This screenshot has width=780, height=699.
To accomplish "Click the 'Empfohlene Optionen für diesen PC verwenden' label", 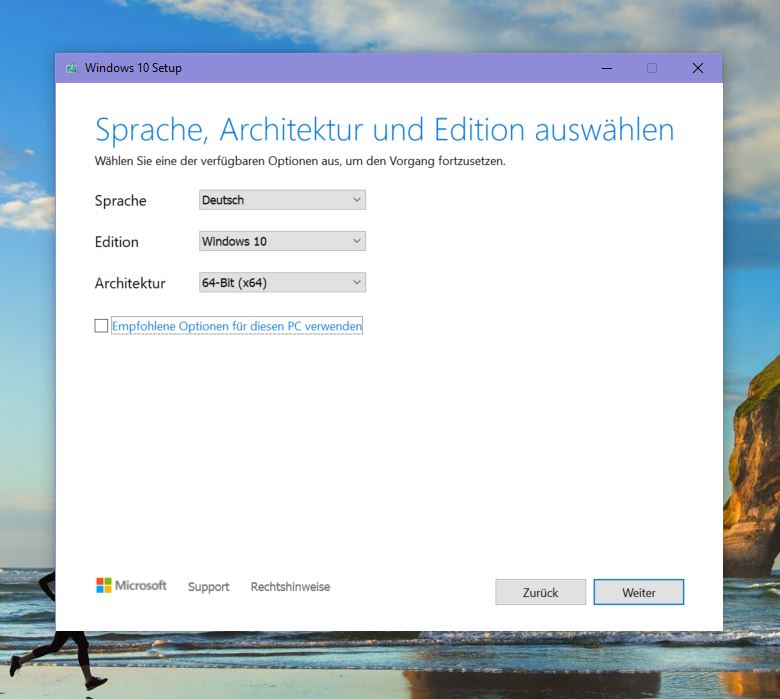I will pyautogui.click(x=237, y=326).
